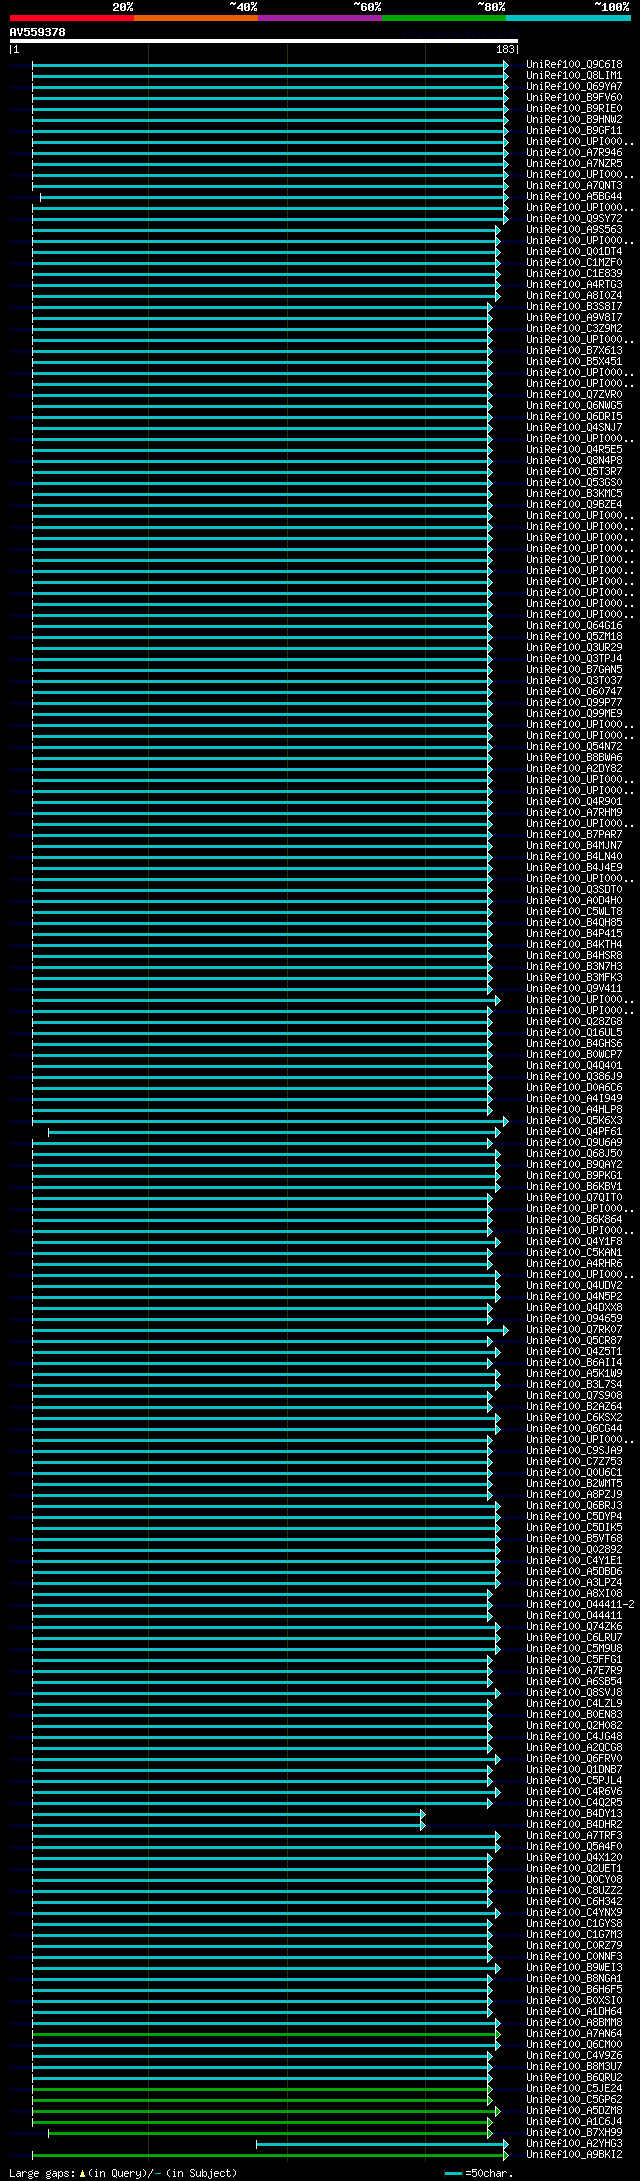Select the UniRef100_C1MZF0 label
The height and width of the screenshot is (2181, 640).
click(x=574, y=263)
